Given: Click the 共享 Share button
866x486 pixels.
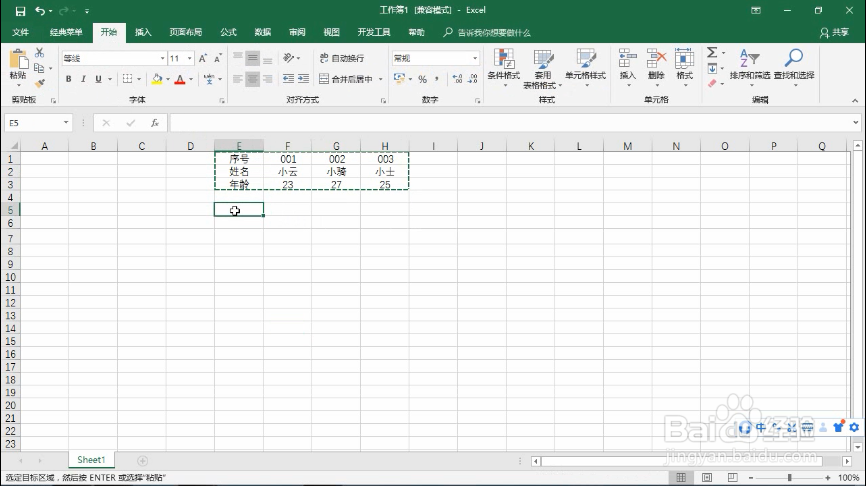Looking at the screenshot, I should tap(835, 33).
